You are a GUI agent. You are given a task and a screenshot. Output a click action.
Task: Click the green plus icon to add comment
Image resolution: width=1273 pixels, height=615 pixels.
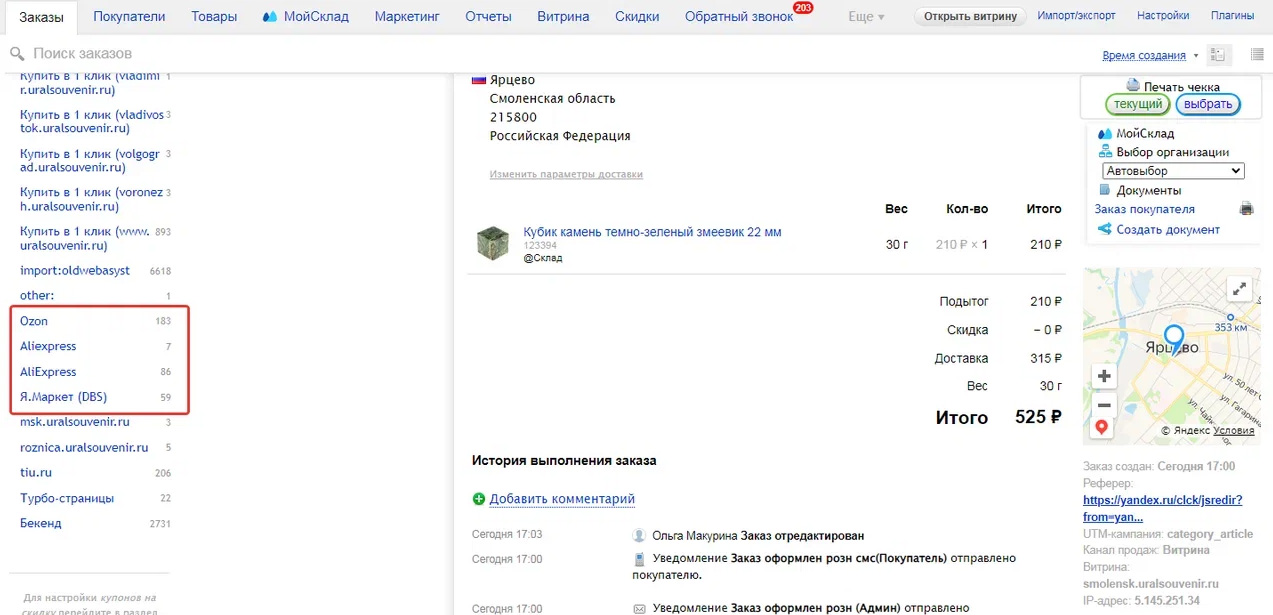pos(479,499)
